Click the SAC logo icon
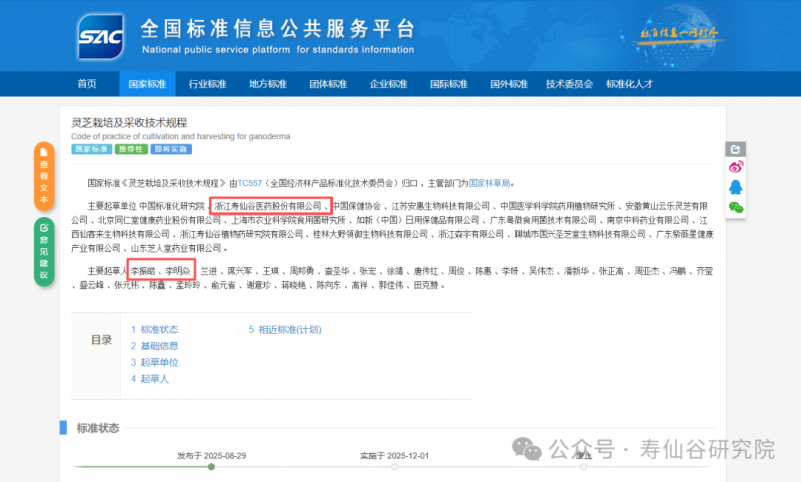The height and width of the screenshot is (482, 801). [x=101, y=37]
